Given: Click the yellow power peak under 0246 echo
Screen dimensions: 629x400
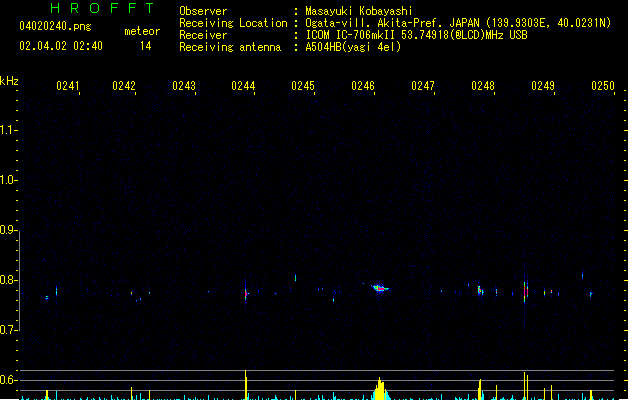Looking at the screenshot, I should (379, 389).
